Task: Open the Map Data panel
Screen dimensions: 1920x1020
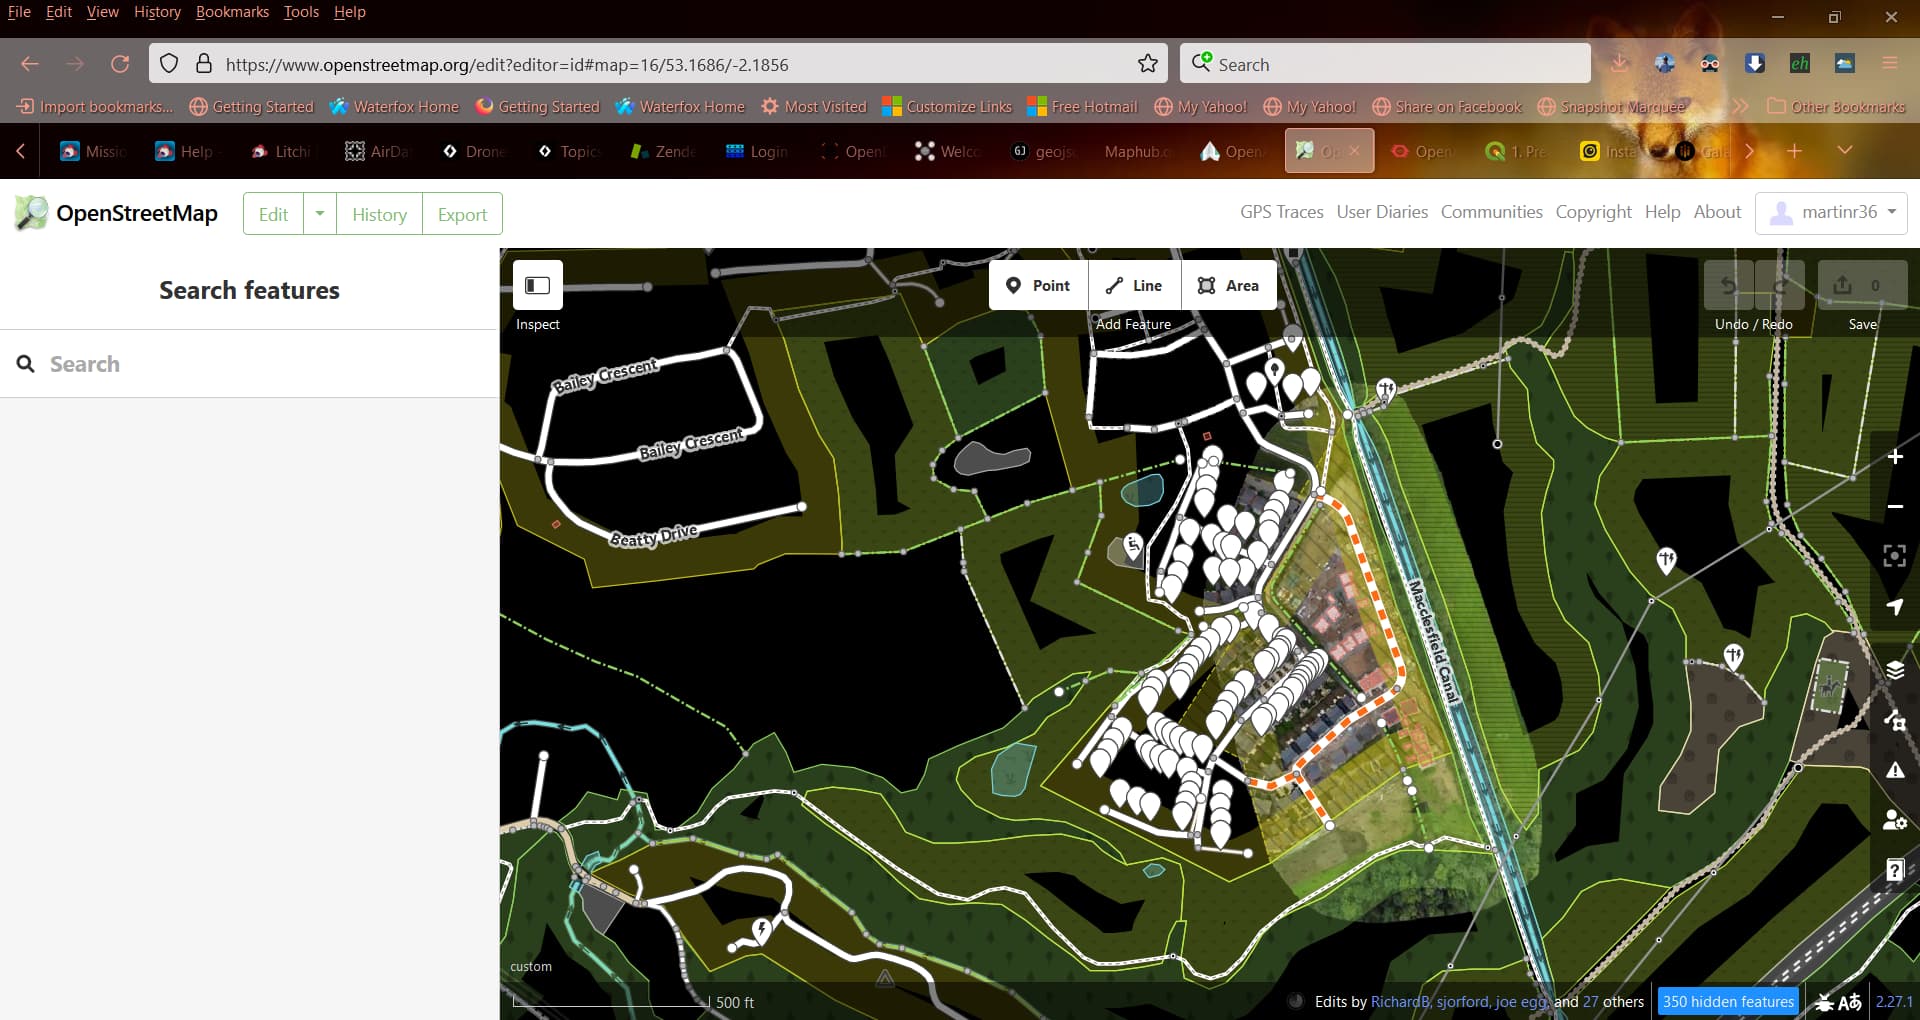Action: point(1895,723)
